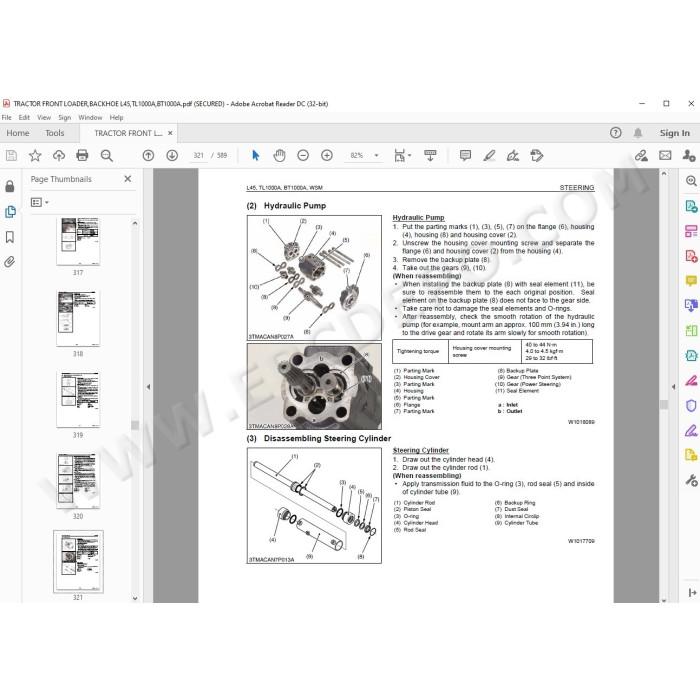Go to previous page arrow
Image resolution: width=700 pixels, height=700 pixels.
click(148, 155)
